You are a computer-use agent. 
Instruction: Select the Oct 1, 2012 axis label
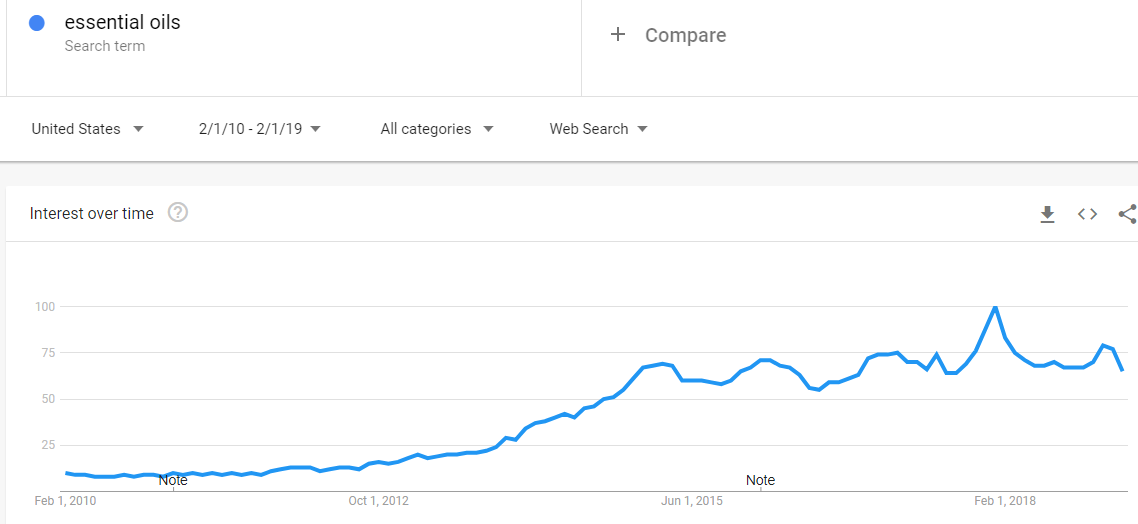tap(379, 501)
